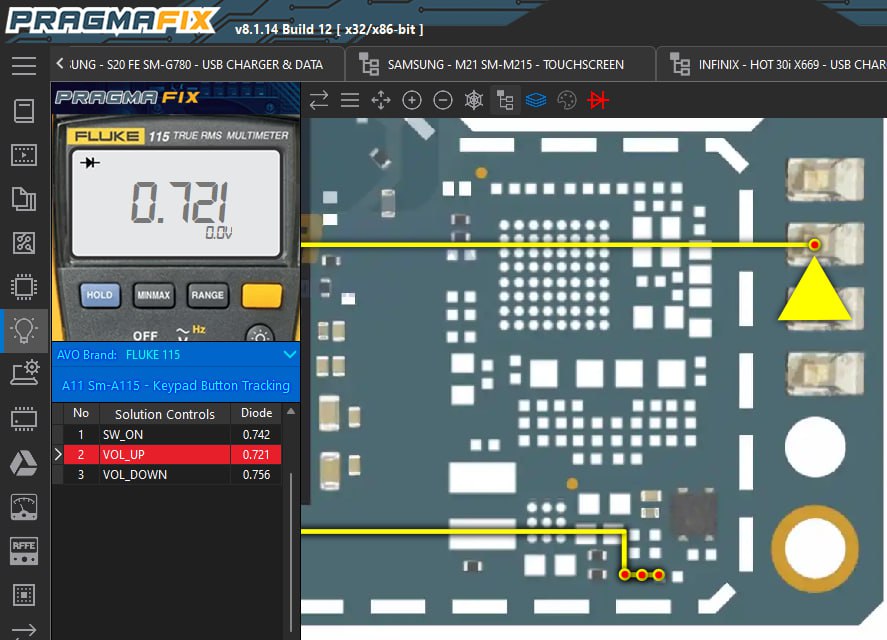Click the table scrollbar up arrow
The width and height of the screenshot is (887, 640).
point(291,411)
